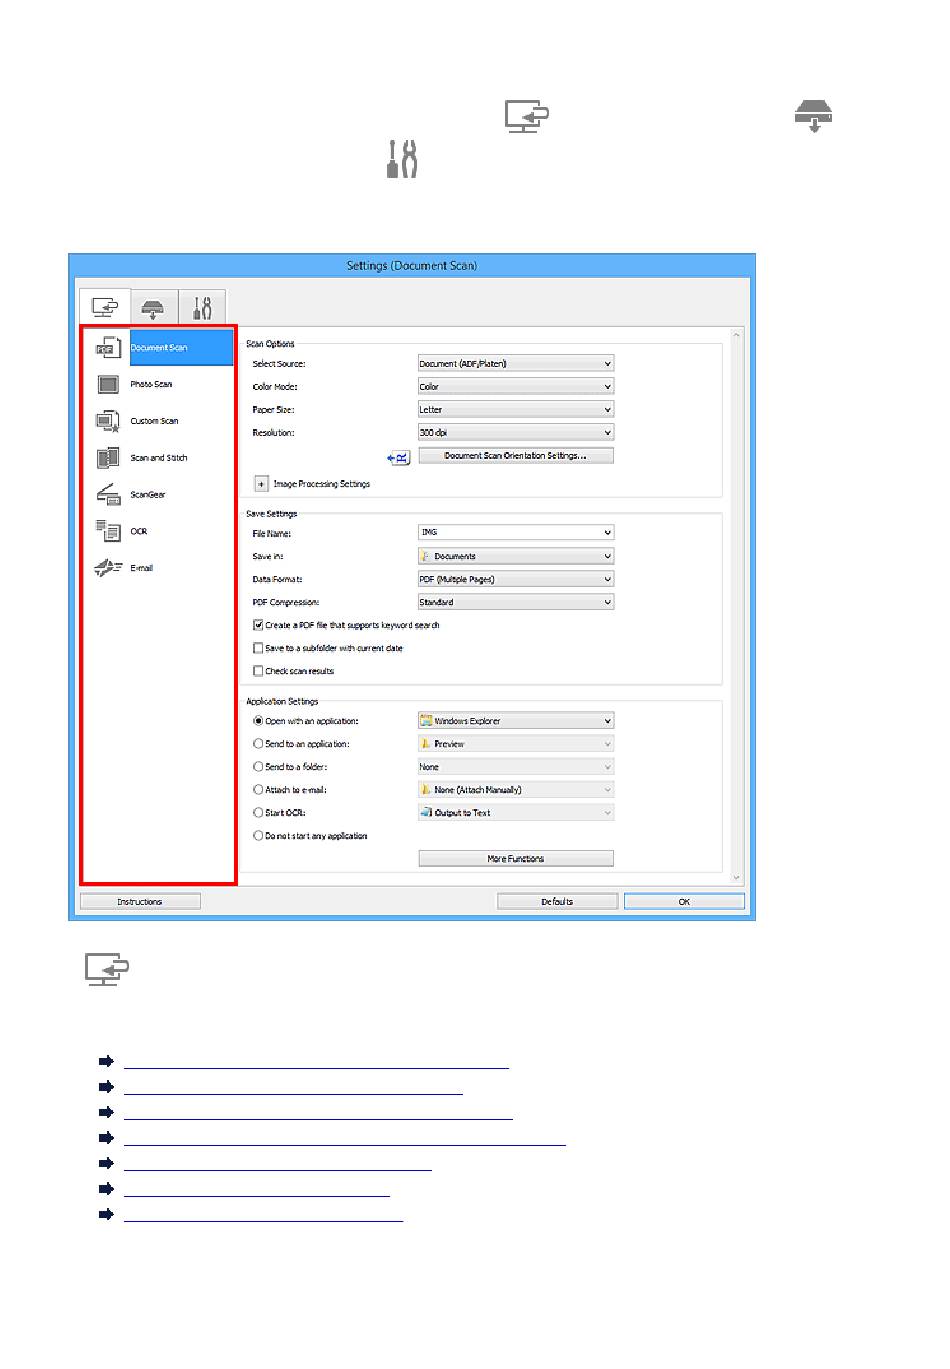Select the Photo Scan icon
The height and width of the screenshot is (1369, 950).
pyautogui.click(x=108, y=385)
